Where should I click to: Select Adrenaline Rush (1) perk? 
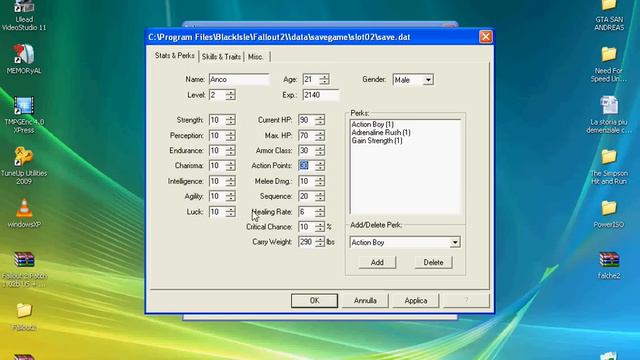[381, 132]
